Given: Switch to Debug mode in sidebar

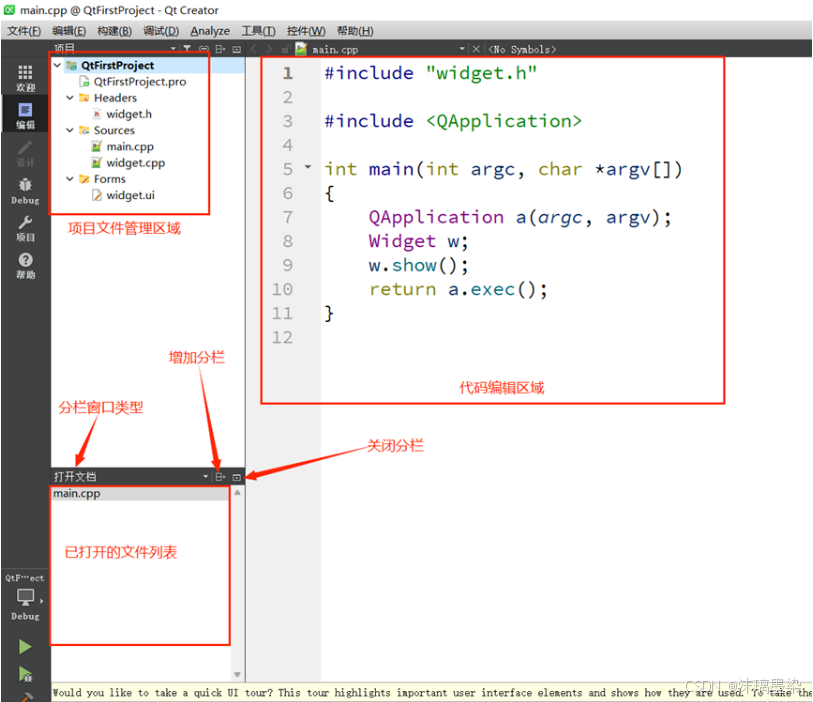Looking at the screenshot, I should [25, 191].
